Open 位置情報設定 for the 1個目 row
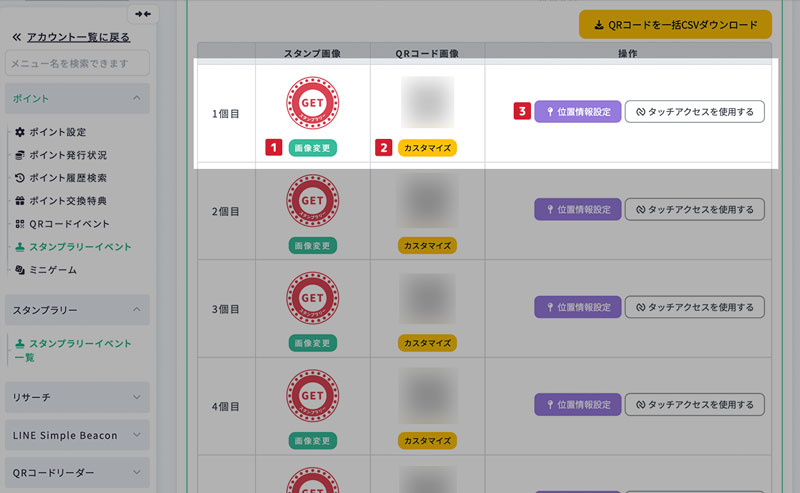Image resolution: width=800 pixels, height=493 pixels. click(578, 111)
